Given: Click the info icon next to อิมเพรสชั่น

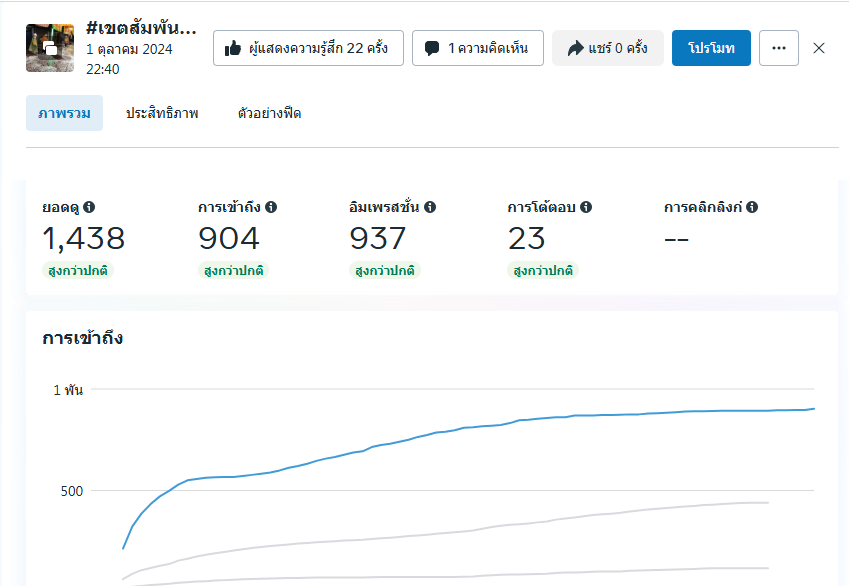Looking at the screenshot, I should 430,207.
